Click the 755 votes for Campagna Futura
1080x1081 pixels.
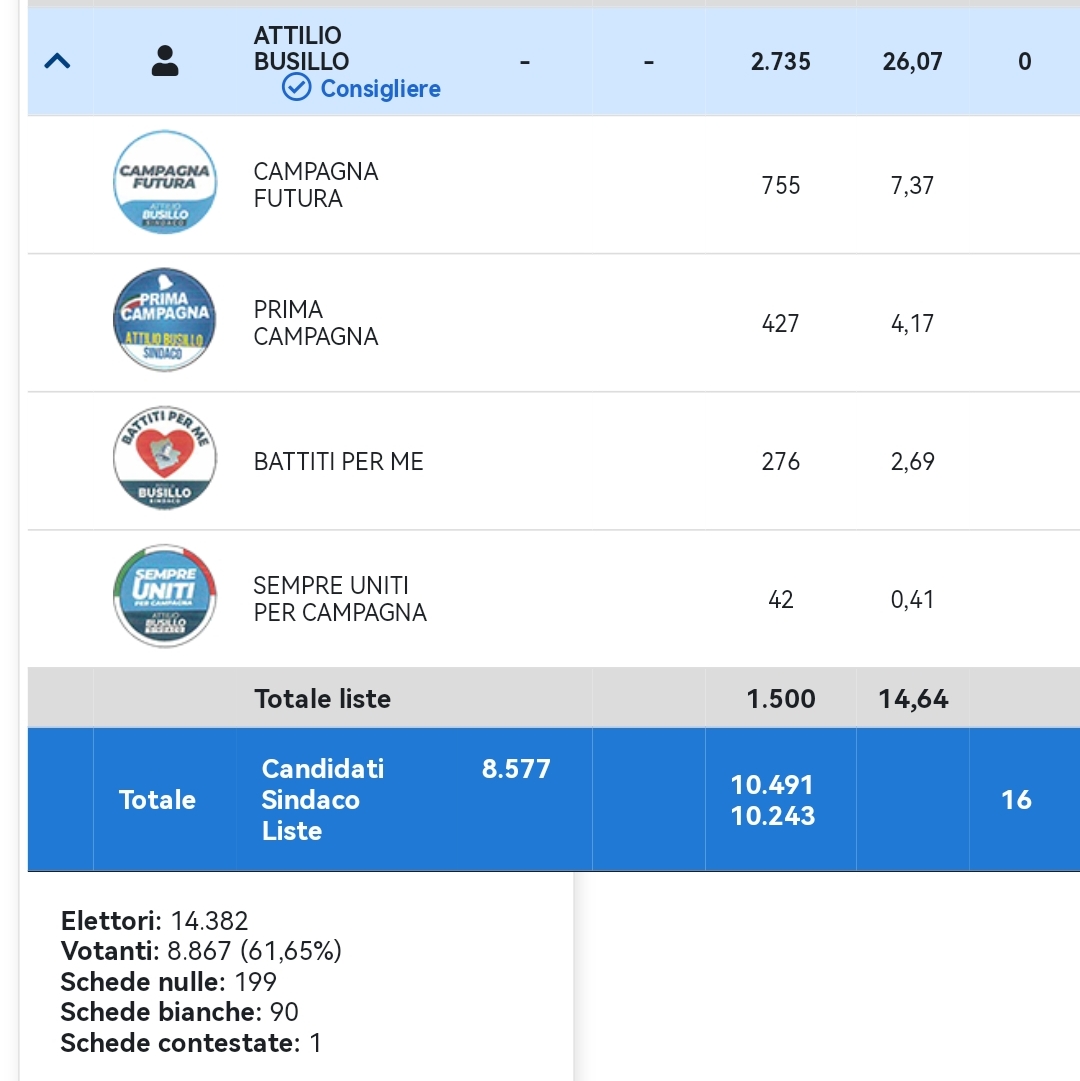point(780,185)
